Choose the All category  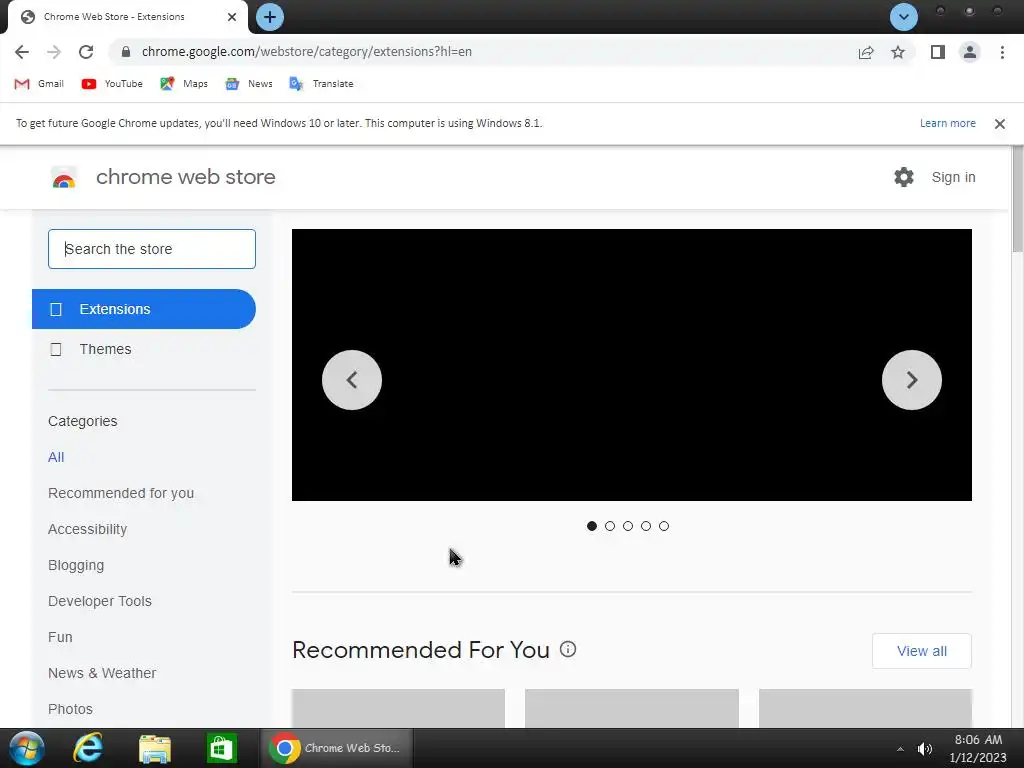pos(56,457)
